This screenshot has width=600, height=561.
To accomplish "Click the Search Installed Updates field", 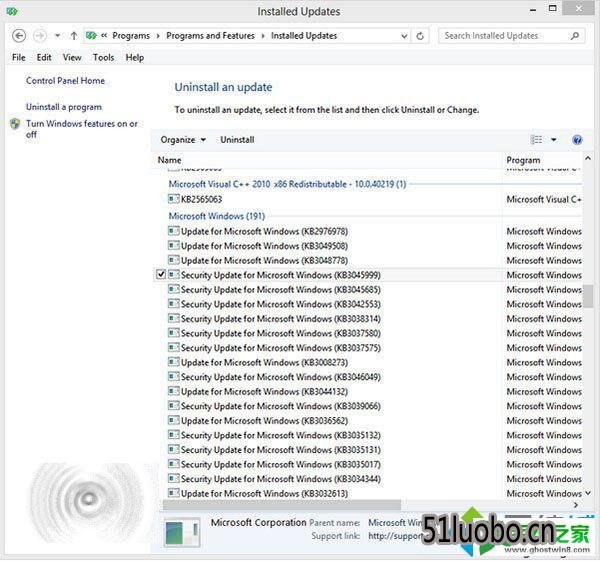I will point(511,36).
